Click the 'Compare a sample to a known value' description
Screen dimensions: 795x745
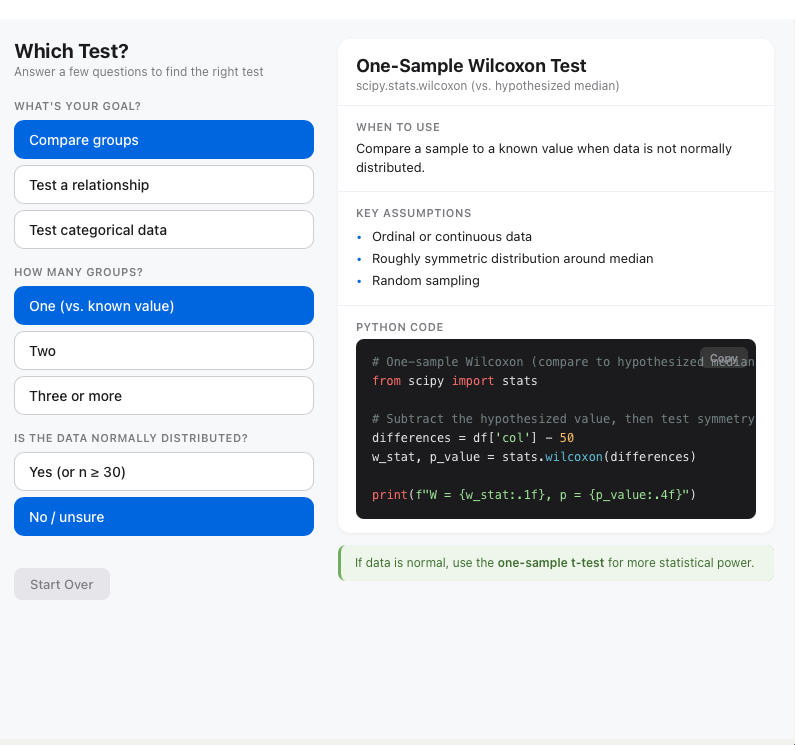pyautogui.click(x=544, y=158)
